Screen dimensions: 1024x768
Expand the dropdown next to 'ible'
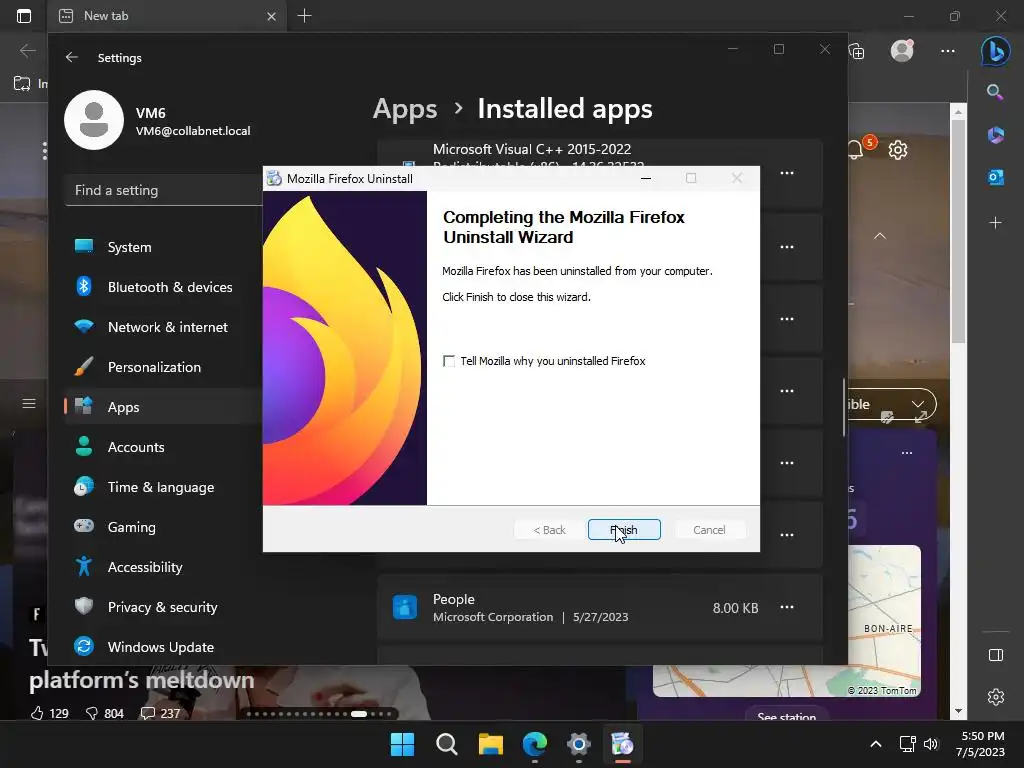[x=918, y=404]
